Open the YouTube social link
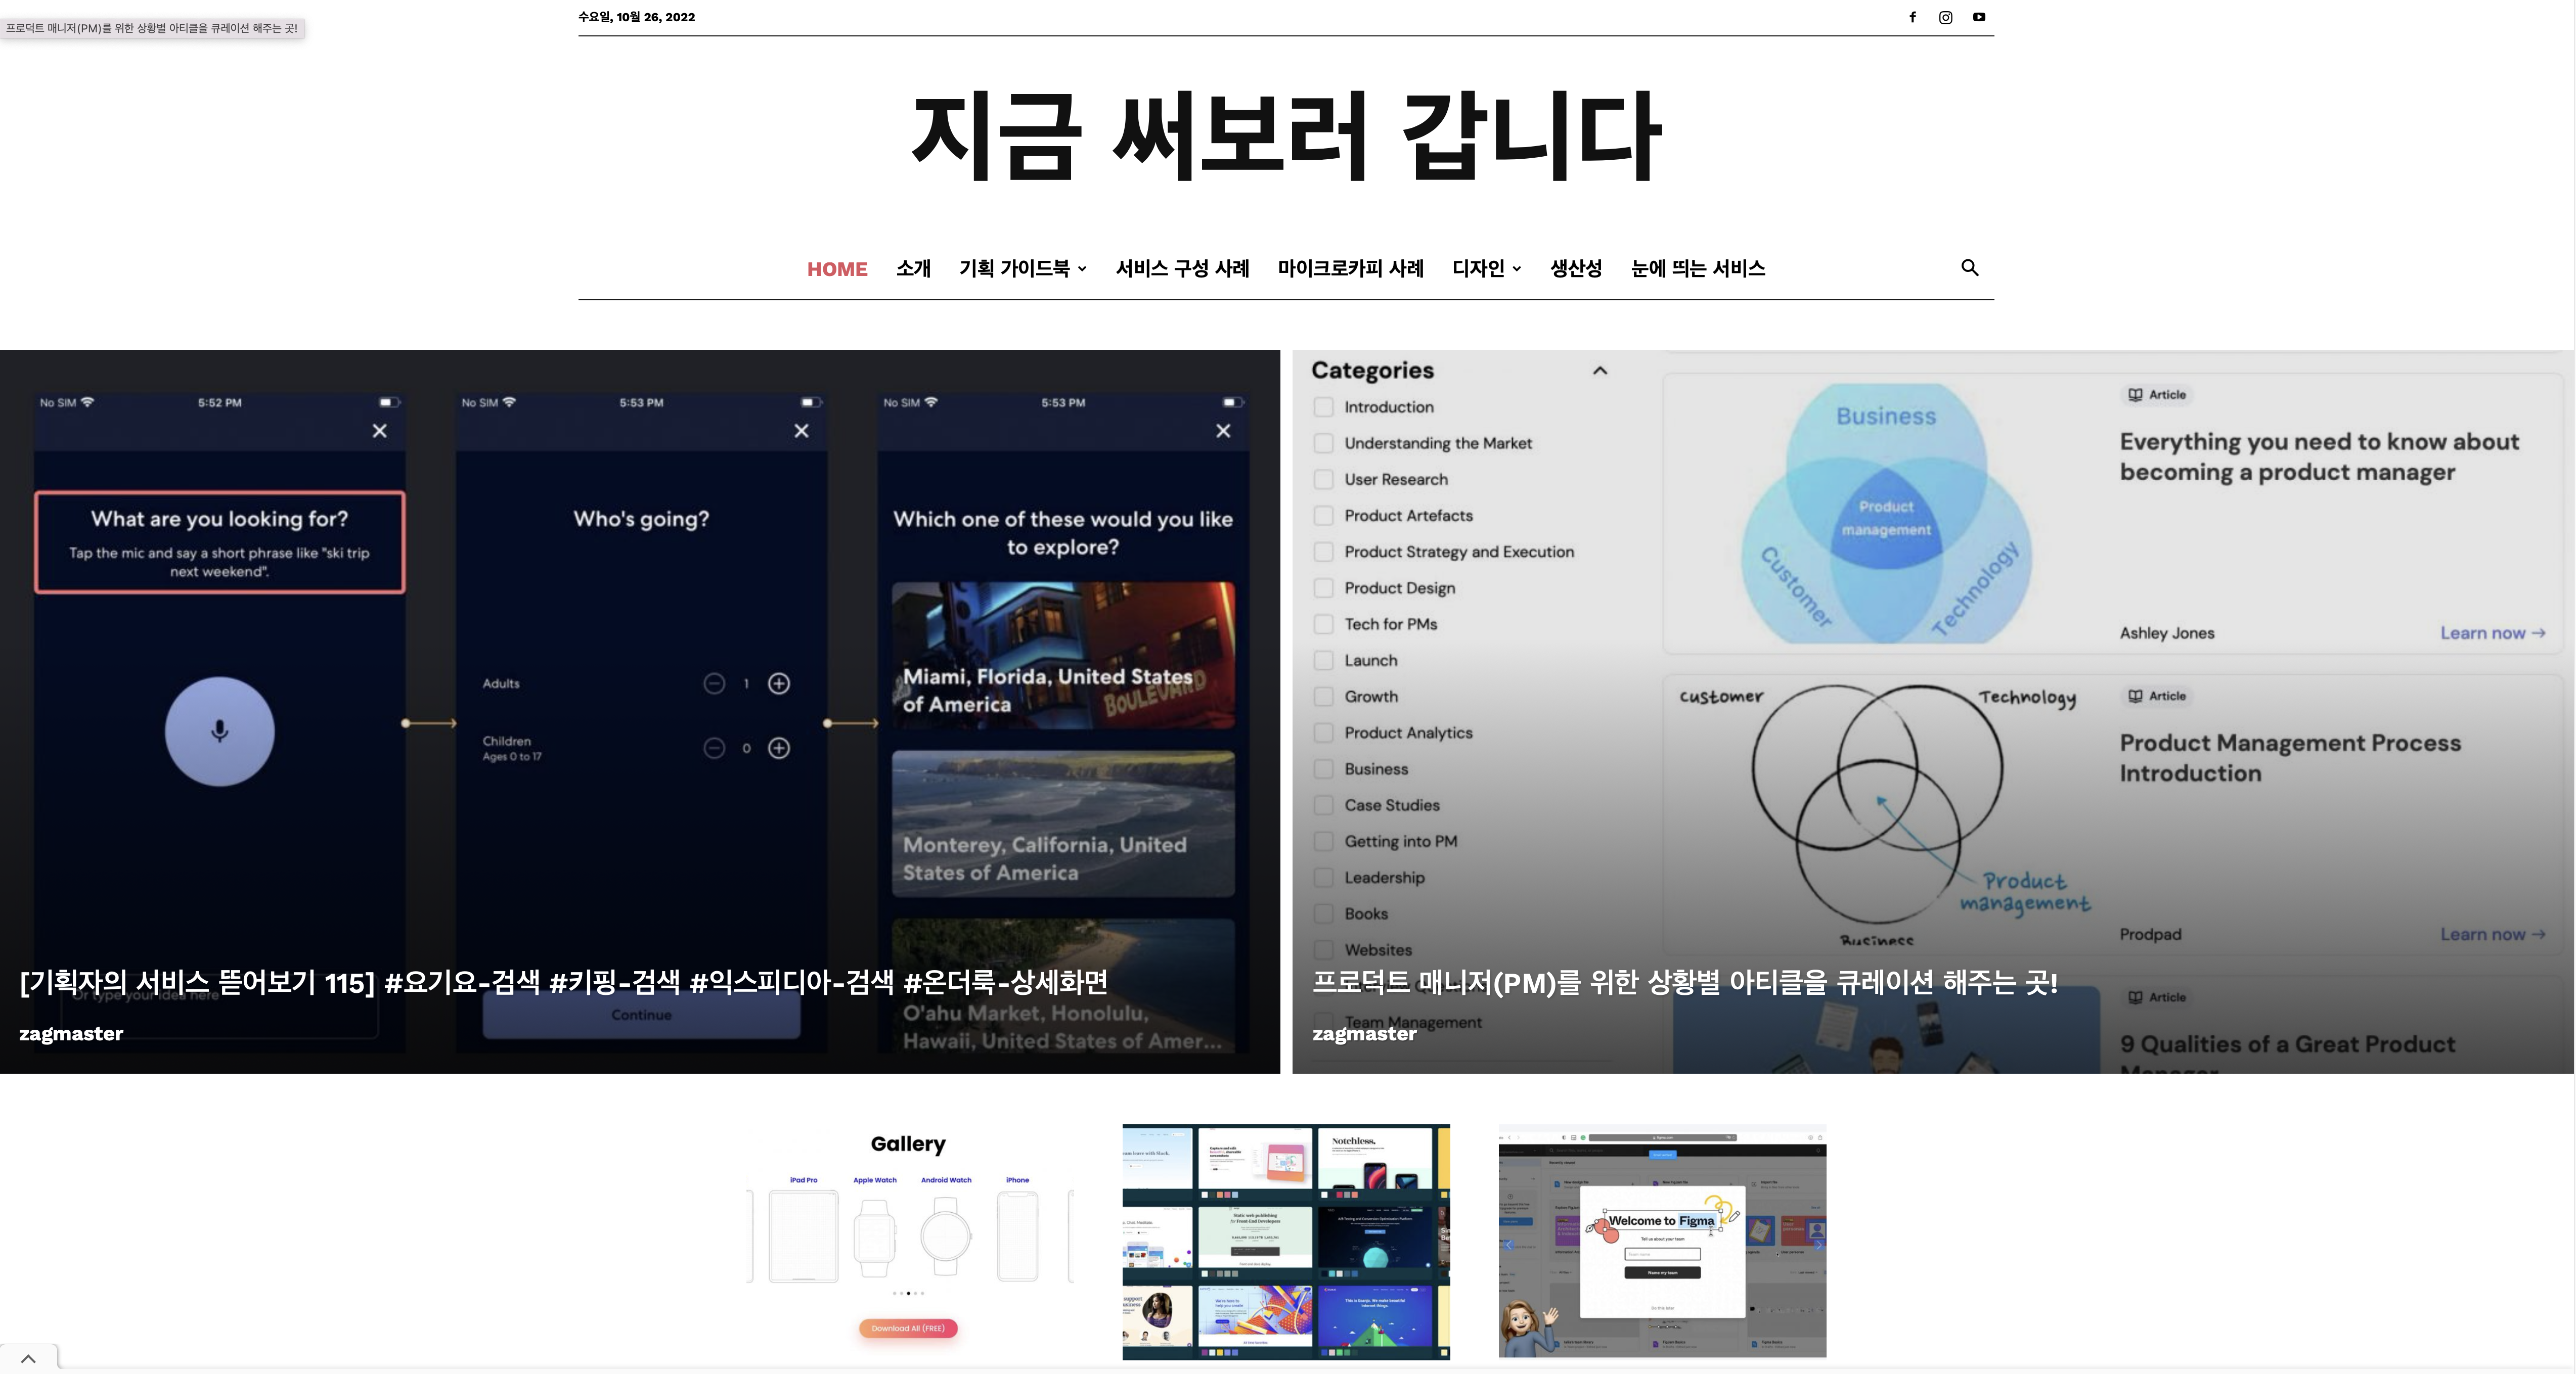This screenshot has height=1374, width=2576. pyautogui.click(x=1979, y=17)
